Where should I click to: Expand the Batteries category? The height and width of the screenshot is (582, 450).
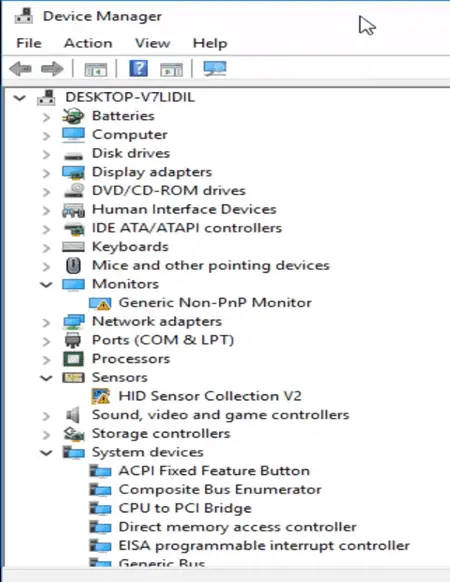click(46, 117)
